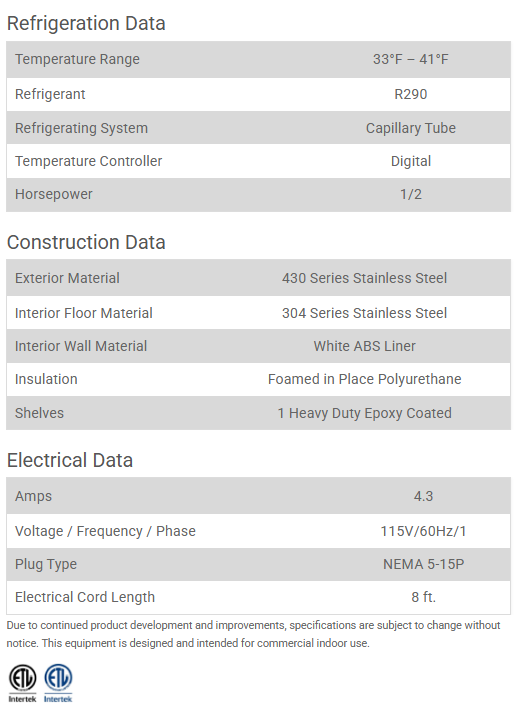The width and height of the screenshot is (526, 707).
Task: Click the Horsepower 1/2 value
Action: click(x=411, y=194)
